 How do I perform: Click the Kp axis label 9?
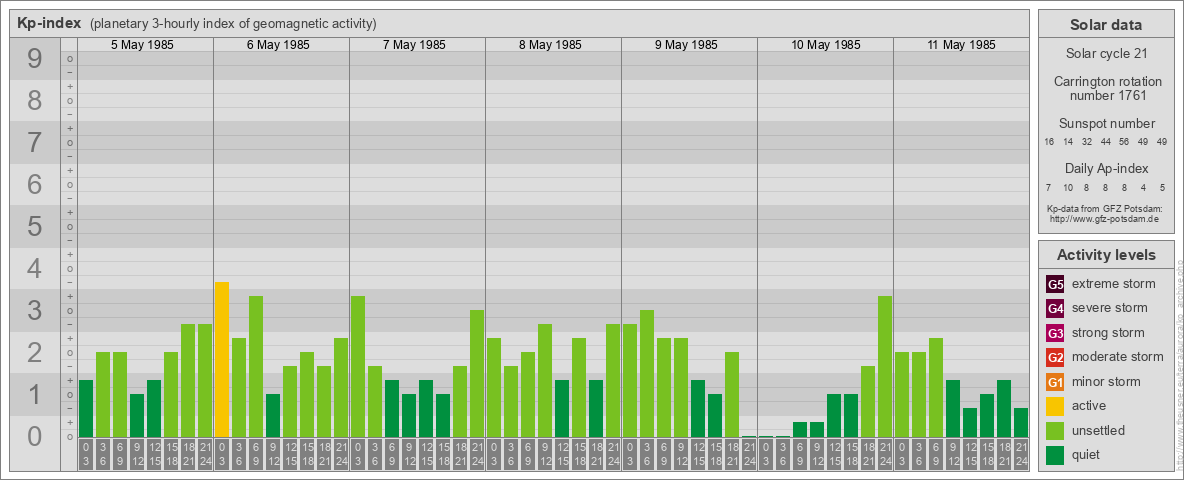34,59
